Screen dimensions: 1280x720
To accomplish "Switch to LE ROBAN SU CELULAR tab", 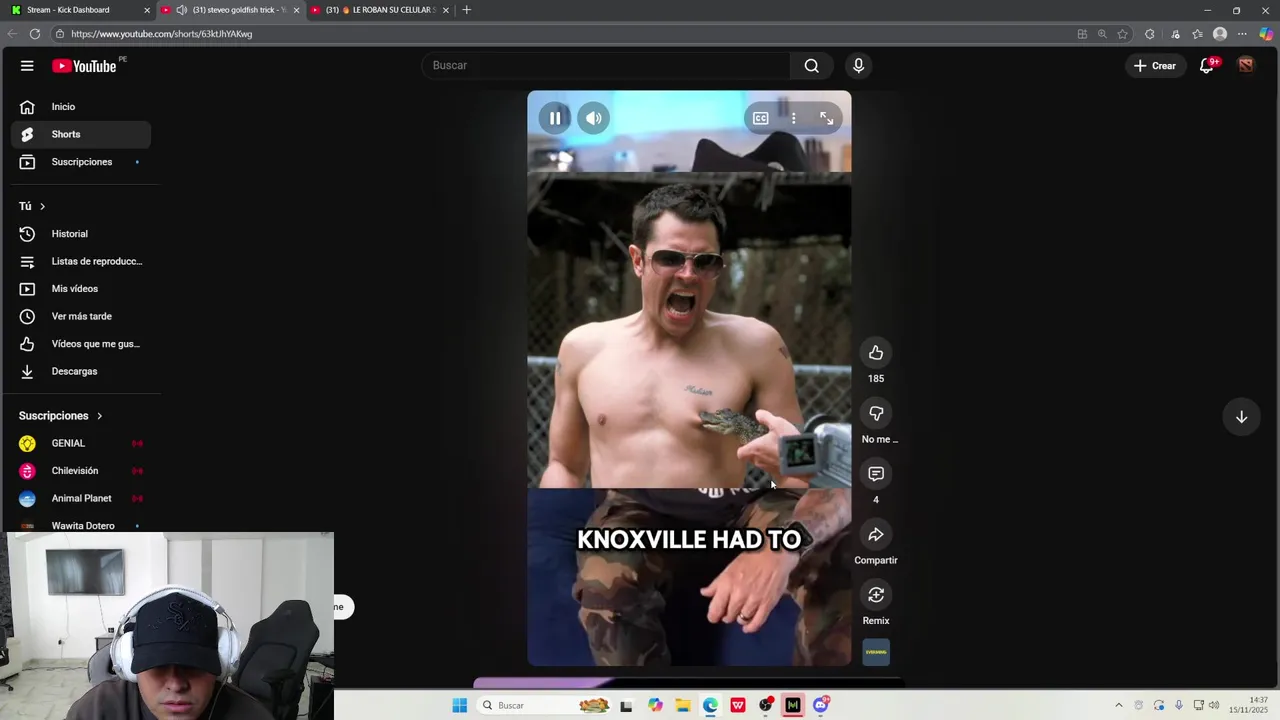I will [379, 10].
